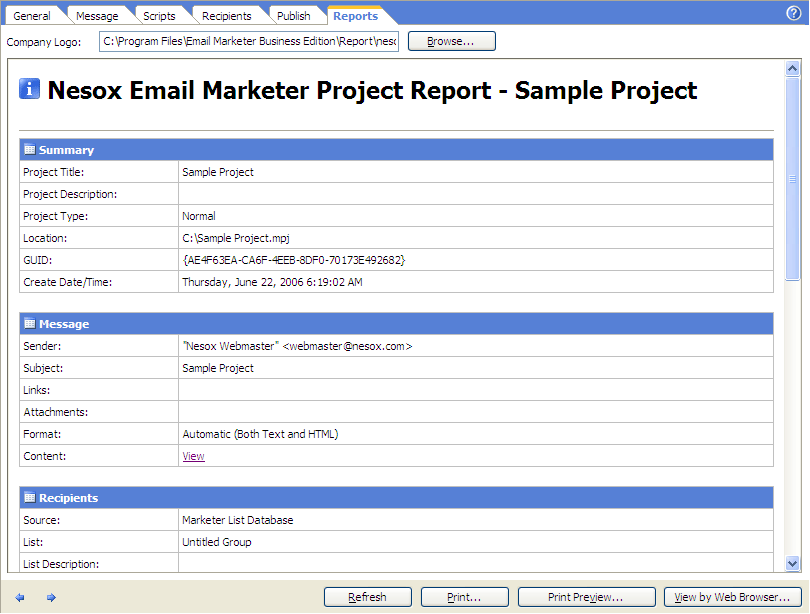Image resolution: width=810 pixels, height=614 pixels.
Task: Click the Create Date/Time value
Action: tap(272, 282)
